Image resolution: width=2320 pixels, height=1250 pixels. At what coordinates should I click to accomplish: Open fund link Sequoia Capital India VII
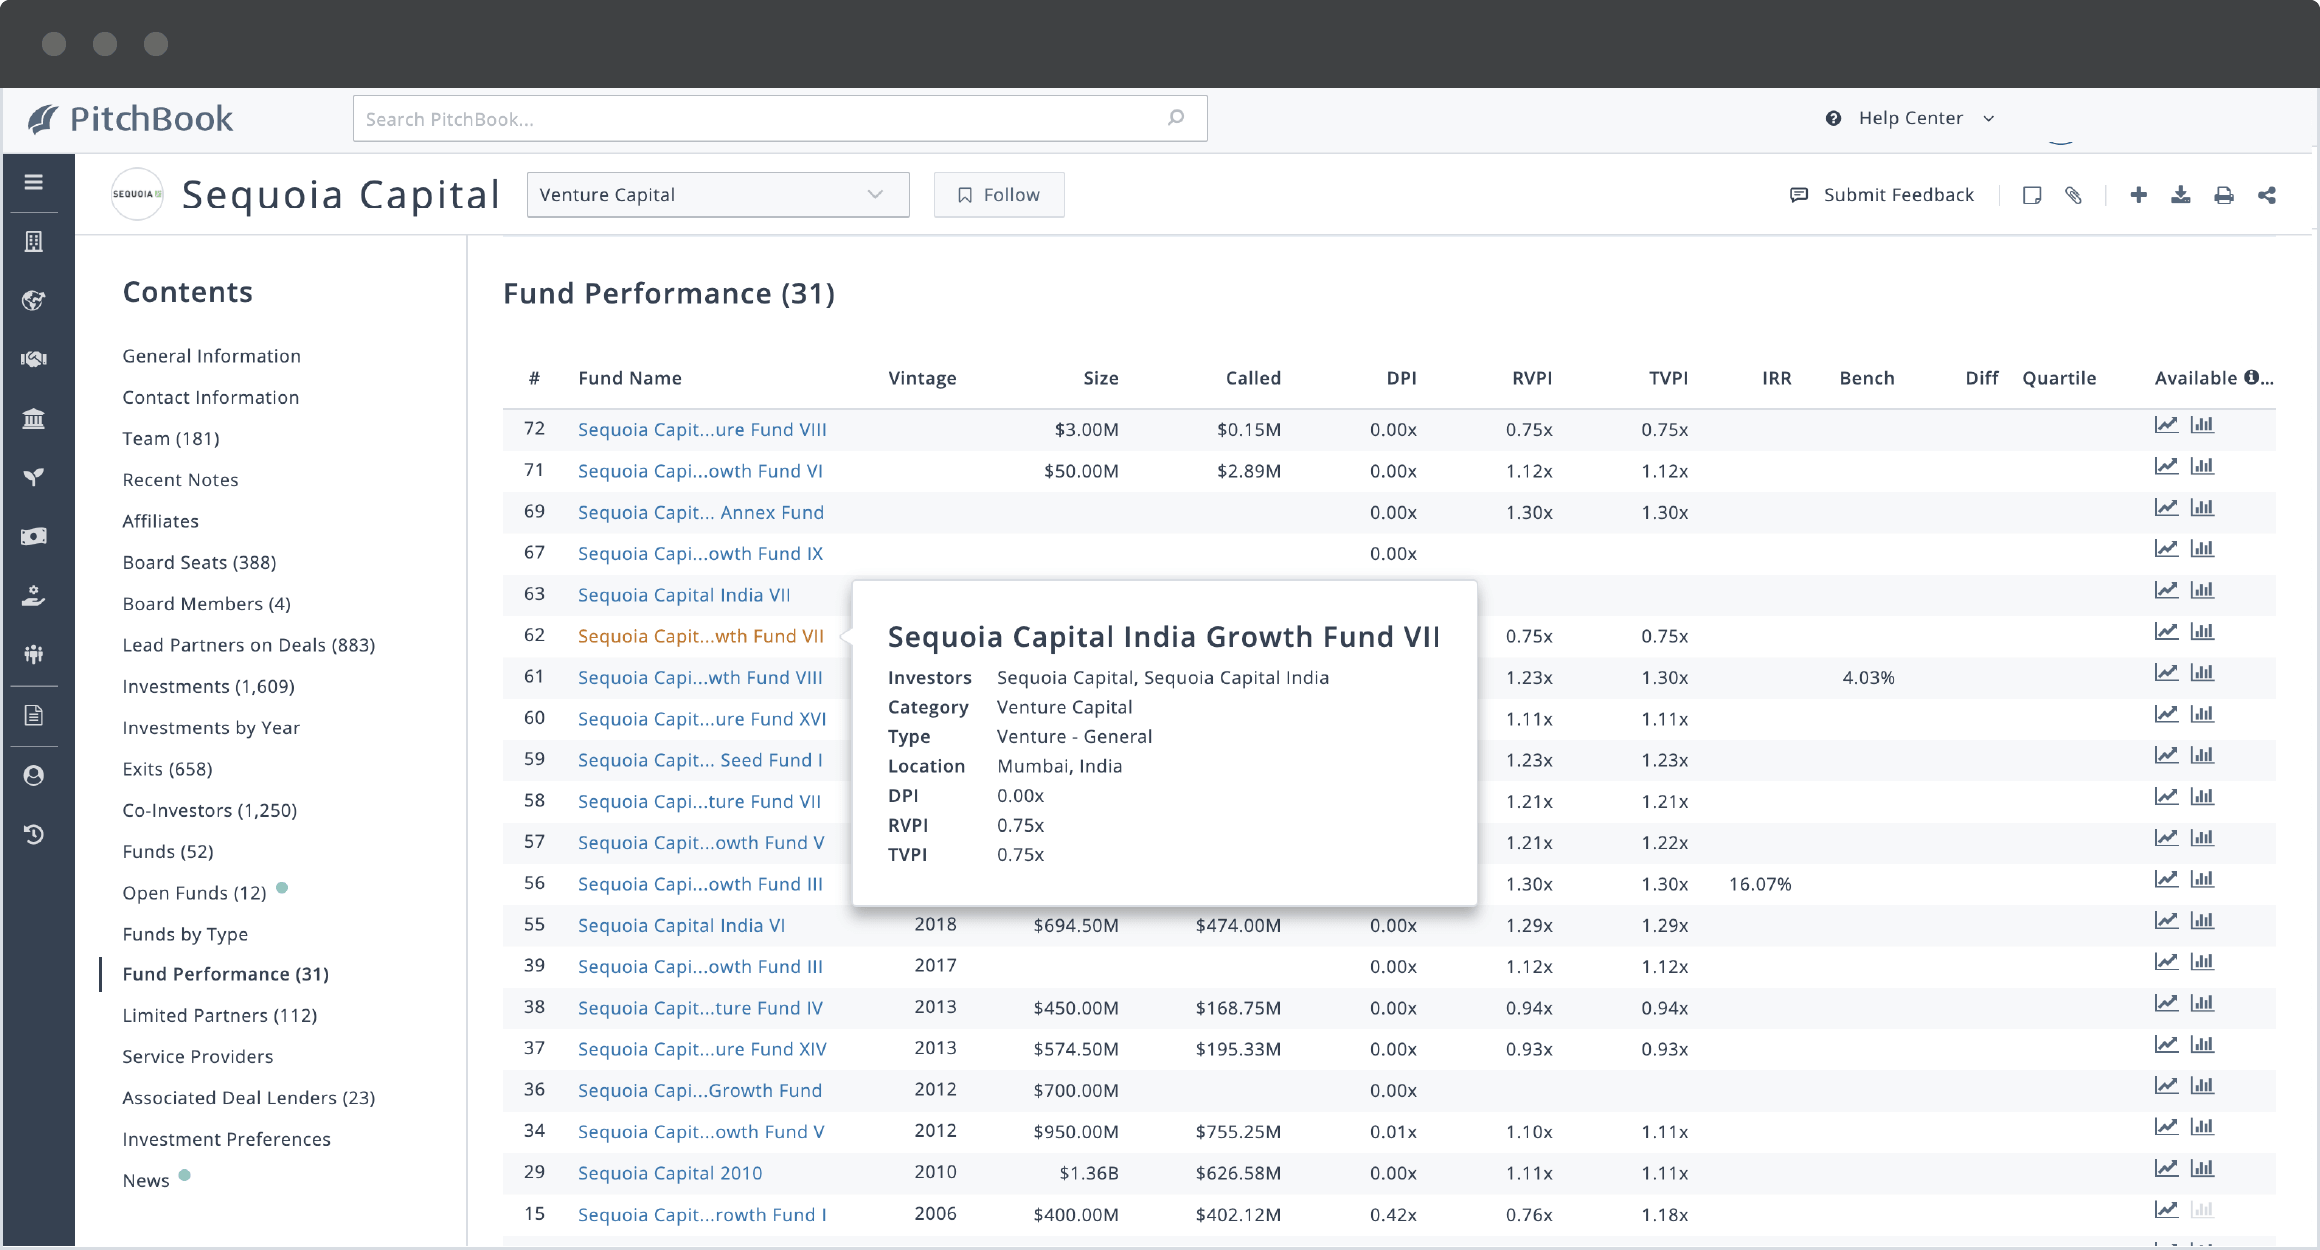pos(684,595)
